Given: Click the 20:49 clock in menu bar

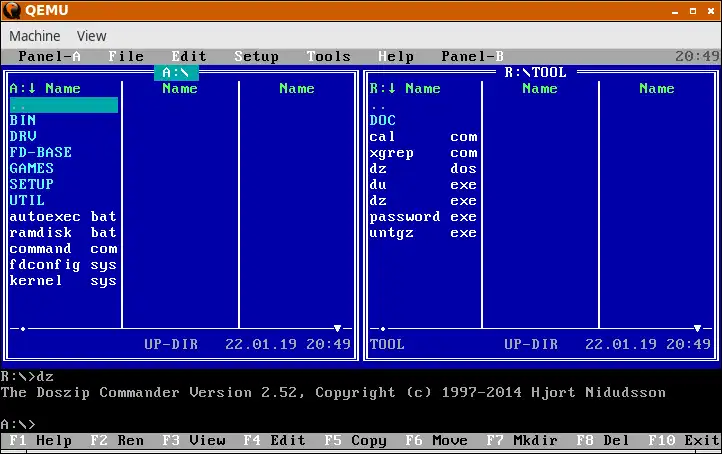Looking at the screenshot, I should pos(697,56).
